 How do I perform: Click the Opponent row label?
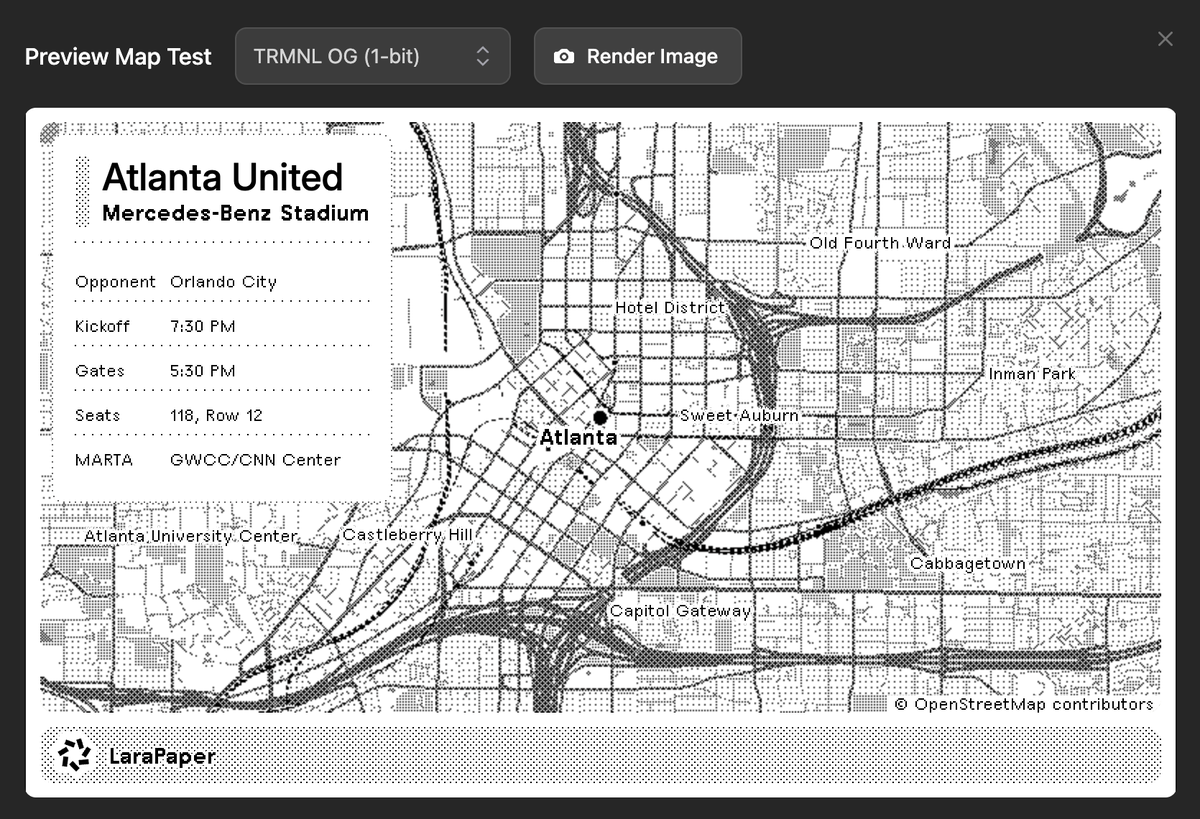point(116,283)
